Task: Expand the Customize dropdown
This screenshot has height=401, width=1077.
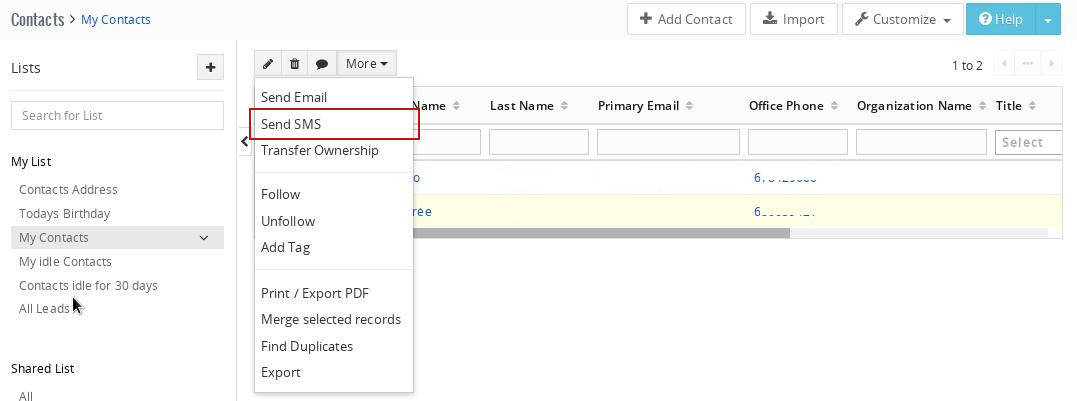Action: 902,19
